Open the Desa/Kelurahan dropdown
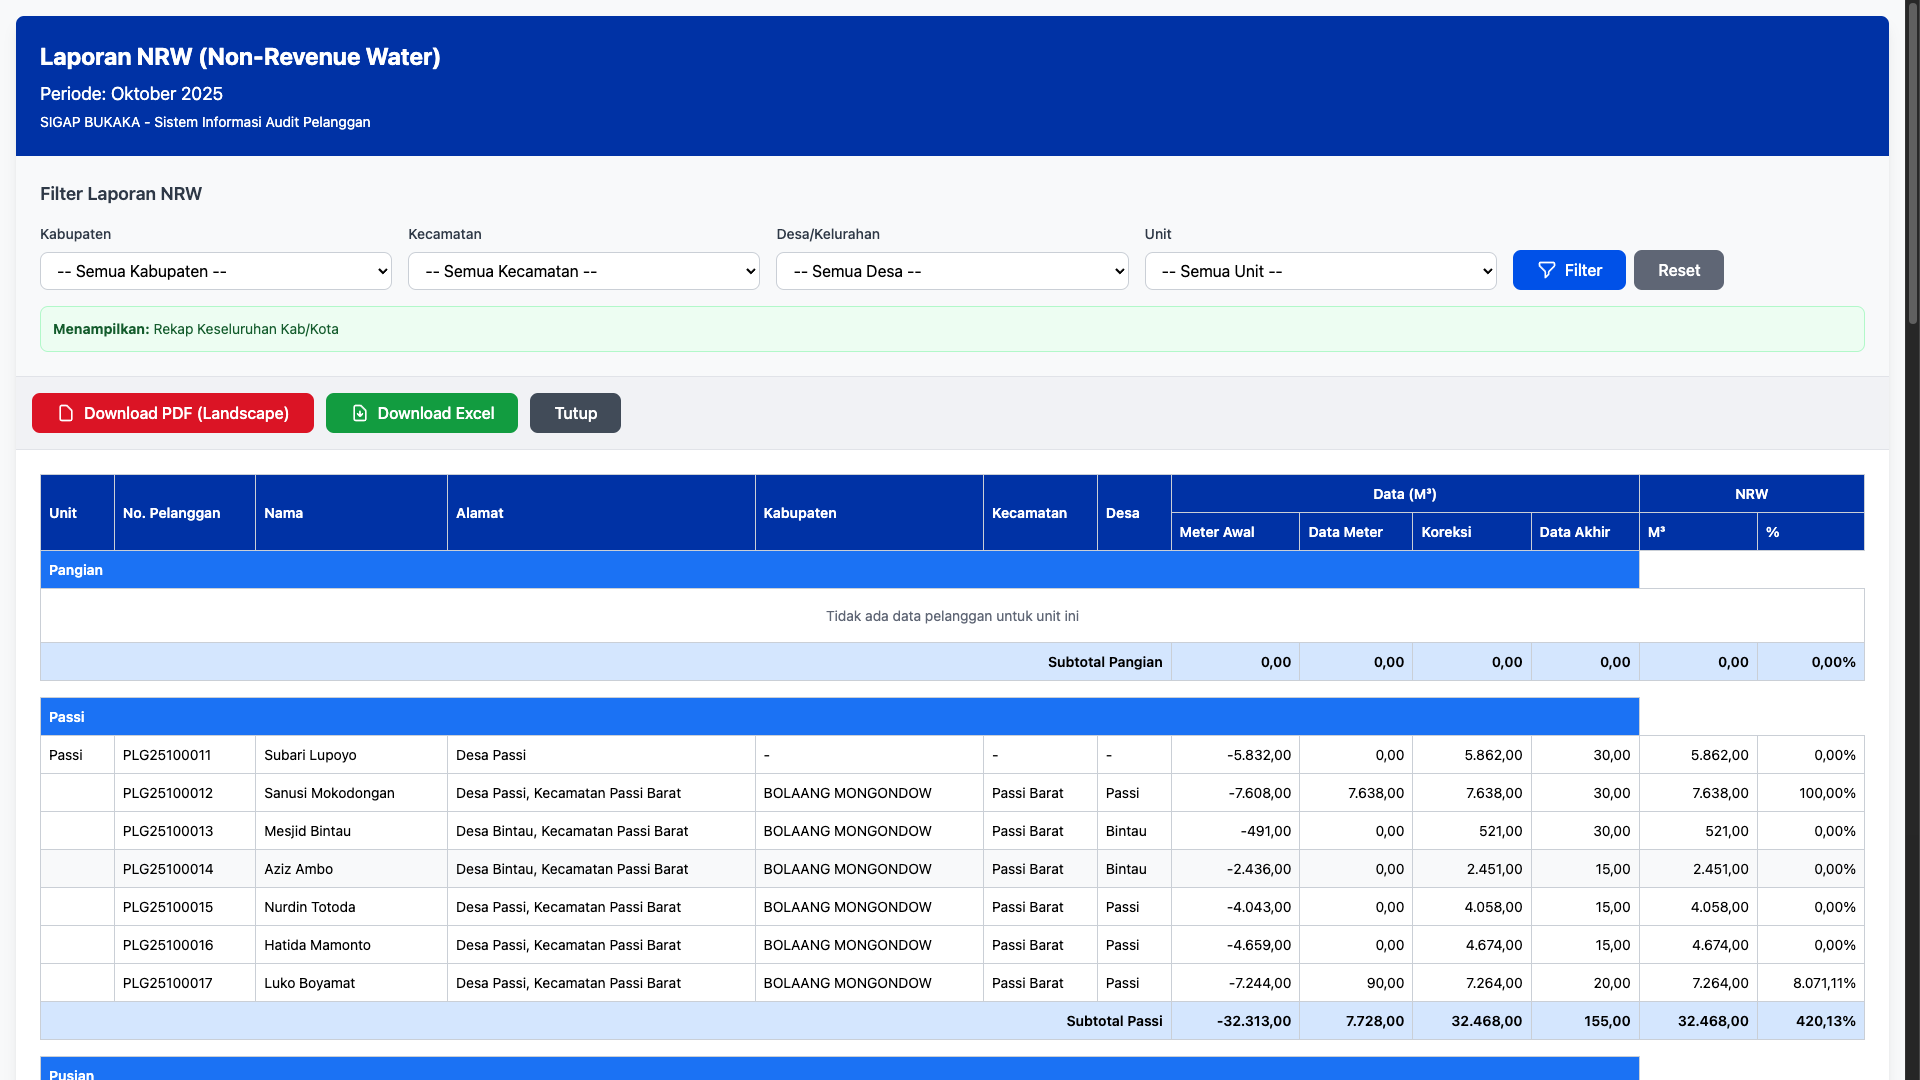Viewport: 1920px width, 1080px height. (x=952, y=271)
